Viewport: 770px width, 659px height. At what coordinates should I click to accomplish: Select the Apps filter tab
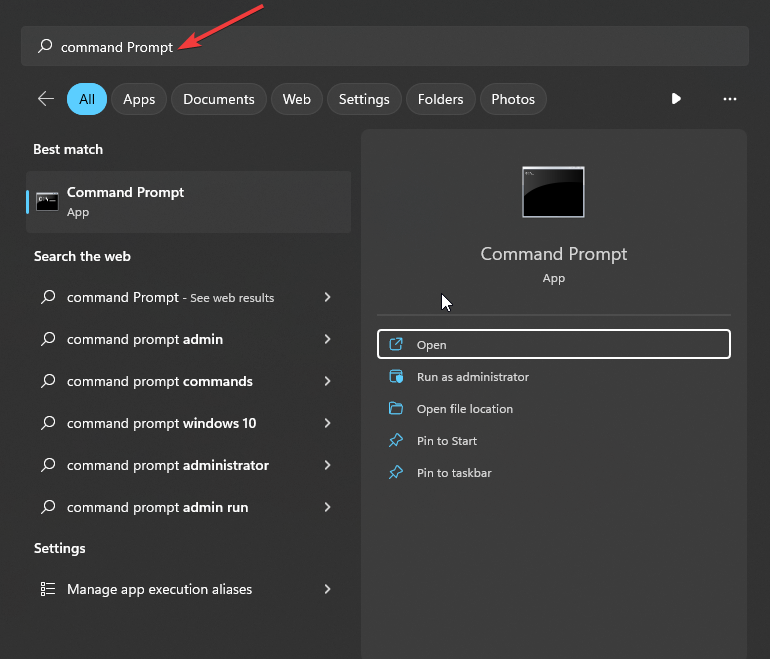[x=139, y=99]
